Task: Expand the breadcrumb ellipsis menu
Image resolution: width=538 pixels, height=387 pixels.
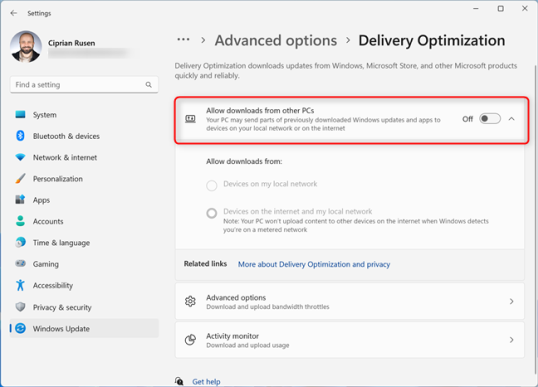Action: [x=183, y=40]
